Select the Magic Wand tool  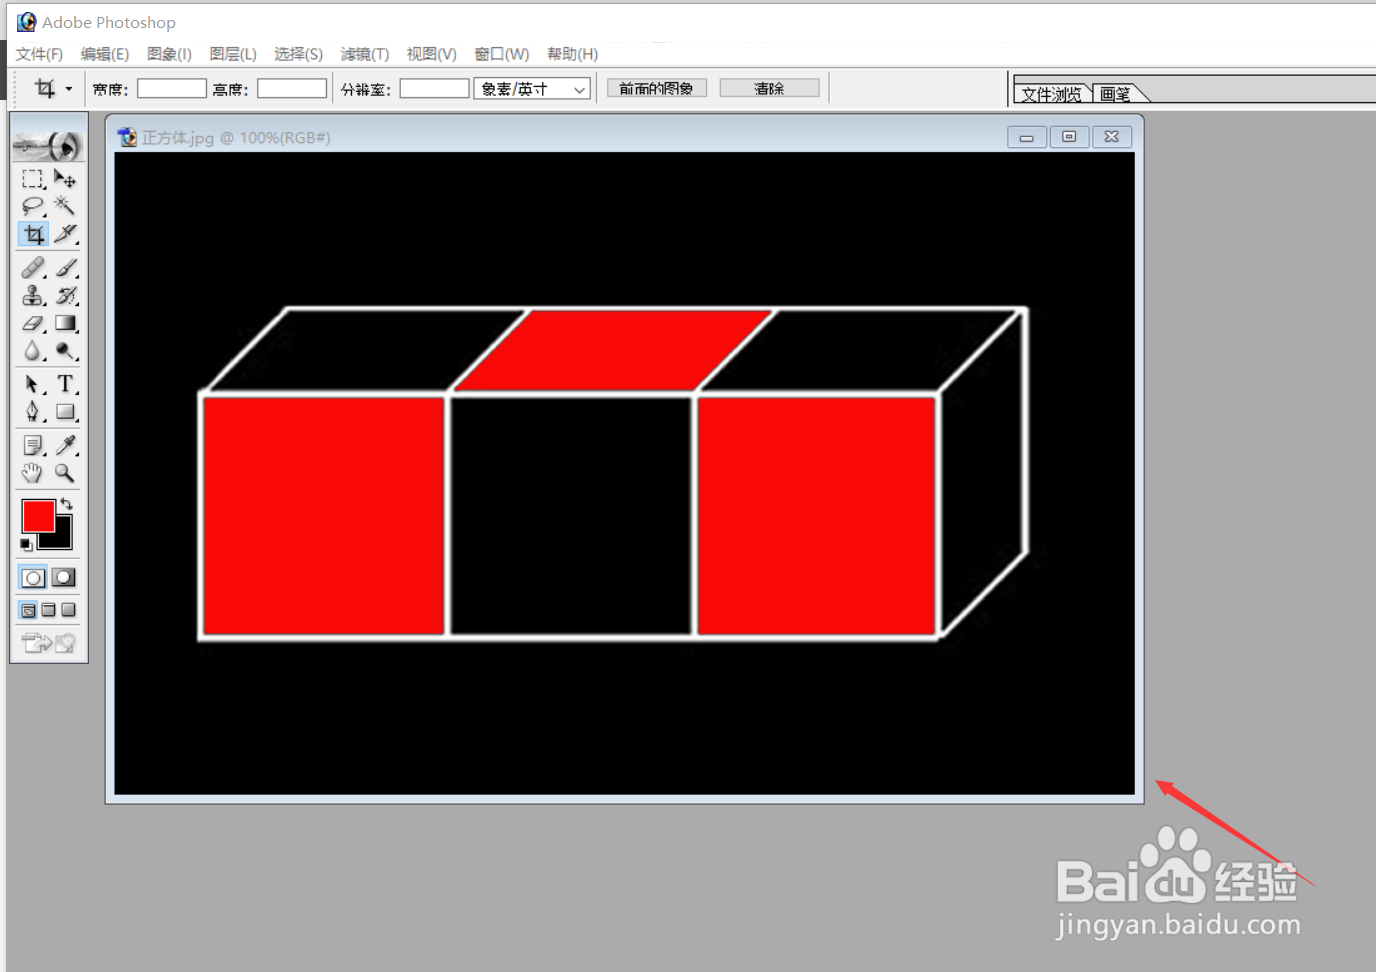tap(65, 206)
